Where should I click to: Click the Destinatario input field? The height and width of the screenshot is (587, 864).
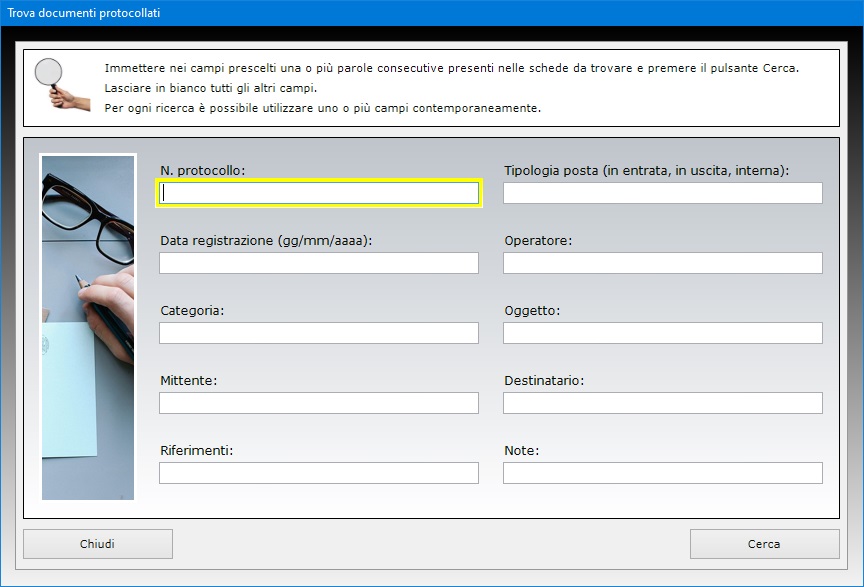click(x=663, y=403)
